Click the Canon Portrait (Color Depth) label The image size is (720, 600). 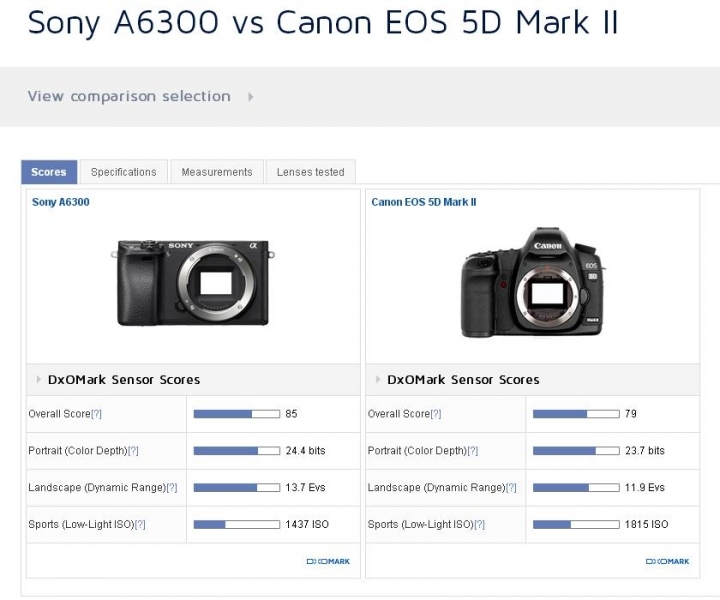coord(417,451)
